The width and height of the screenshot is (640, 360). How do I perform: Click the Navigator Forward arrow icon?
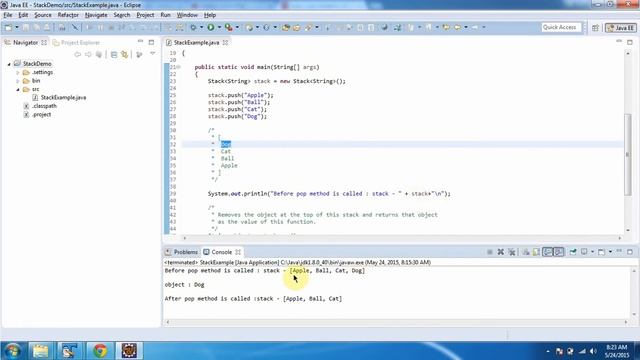[88, 54]
